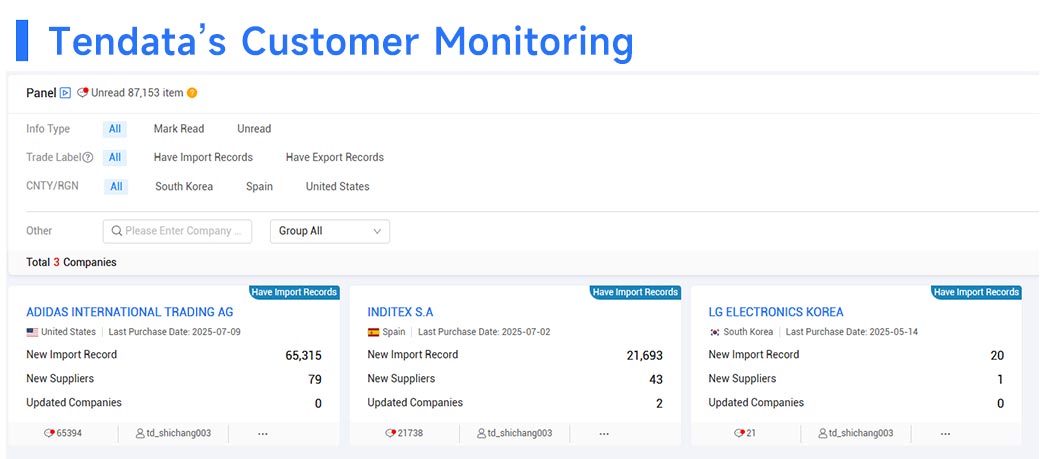Open the more options ellipsis on INDITEX card
The height and width of the screenshot is (459, 1046).
604,434
